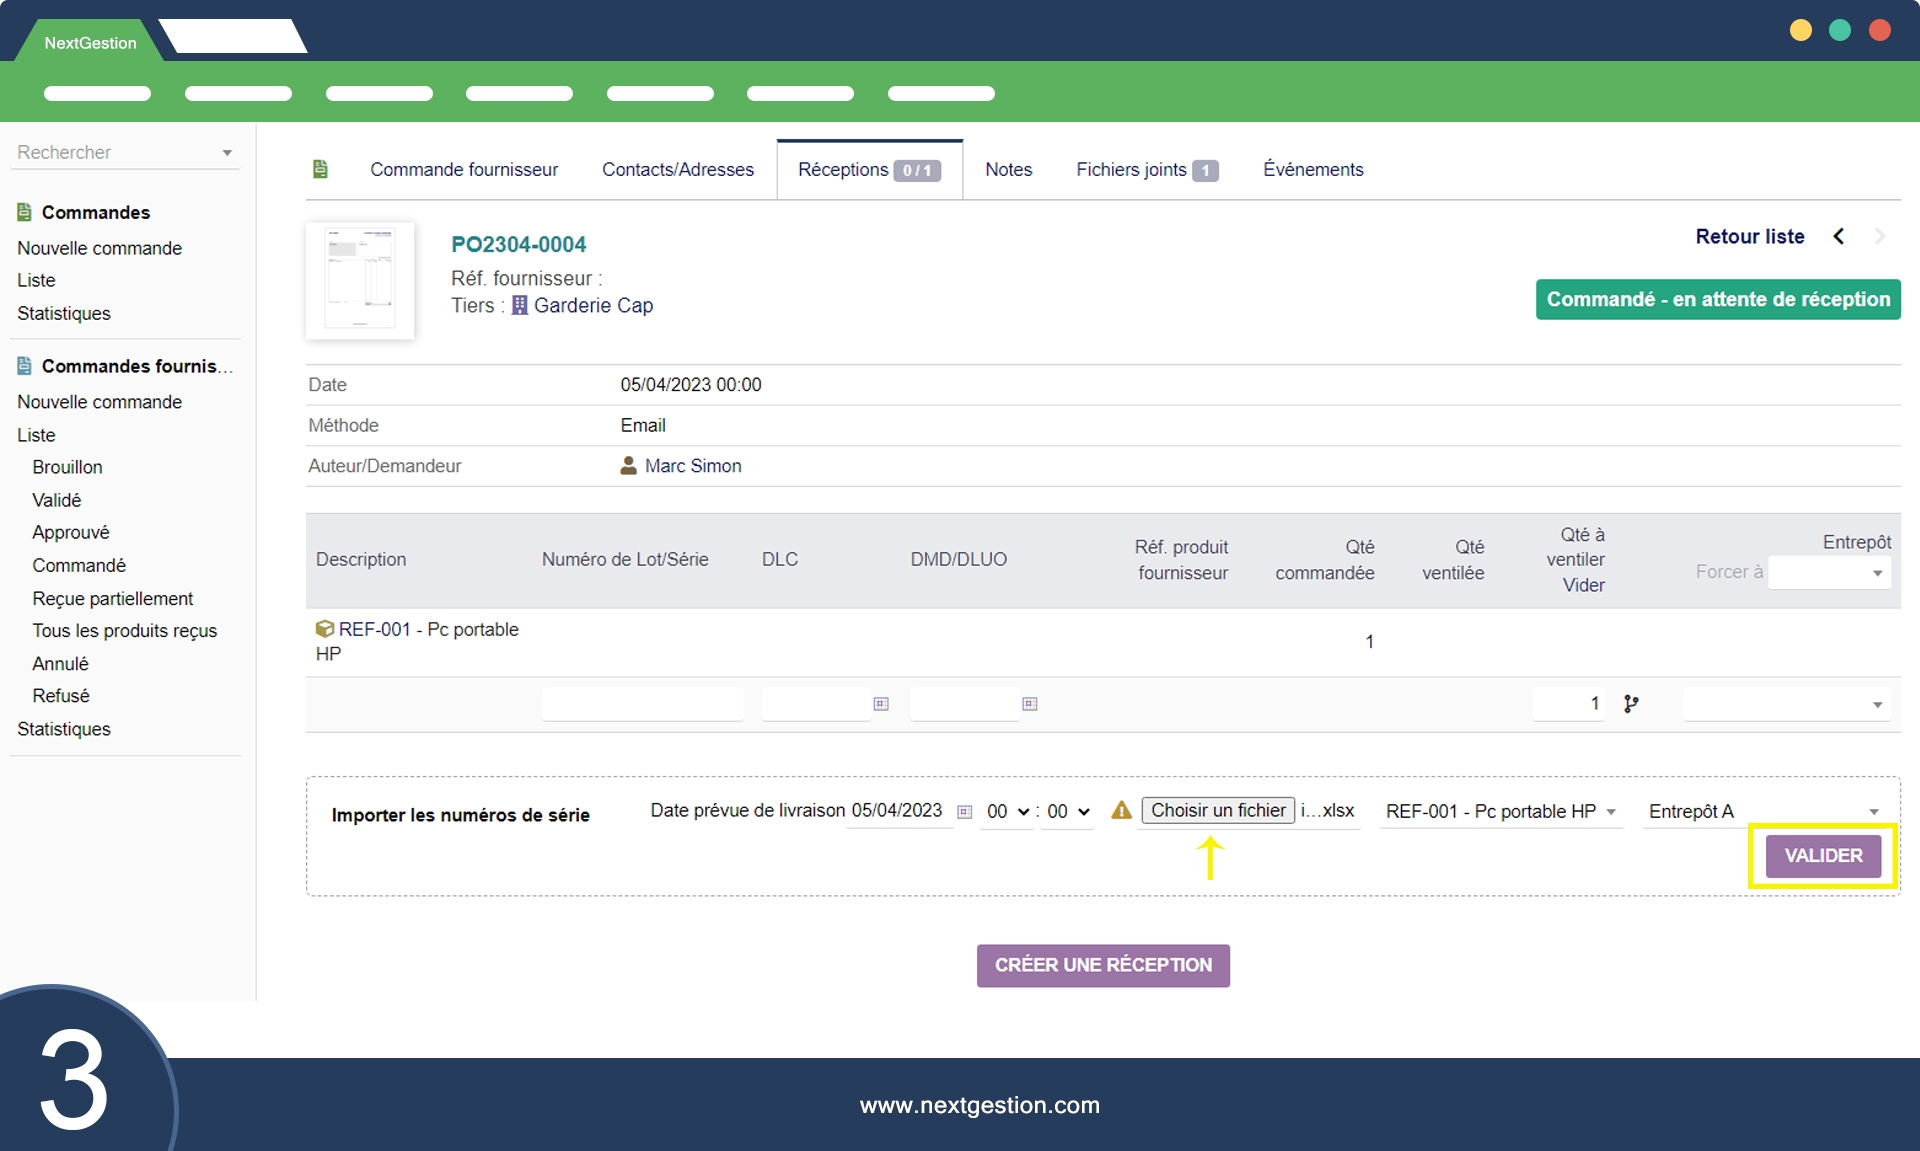Open the Contacts/Adresses tab

[677, 170]
